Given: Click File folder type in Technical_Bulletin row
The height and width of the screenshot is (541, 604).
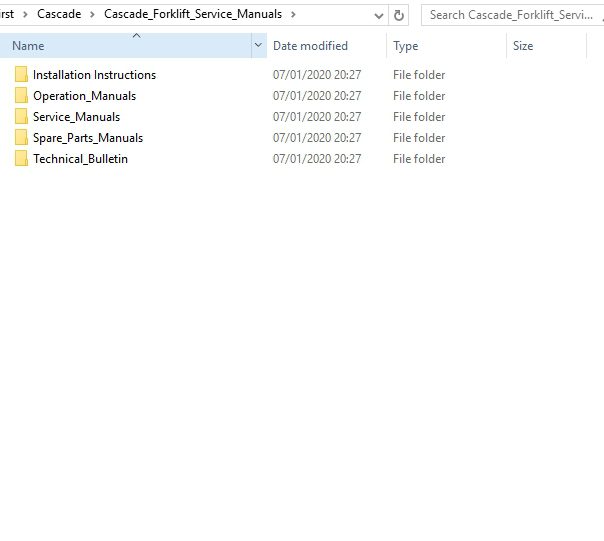Looking at the screenshot, I should [419, 159].
